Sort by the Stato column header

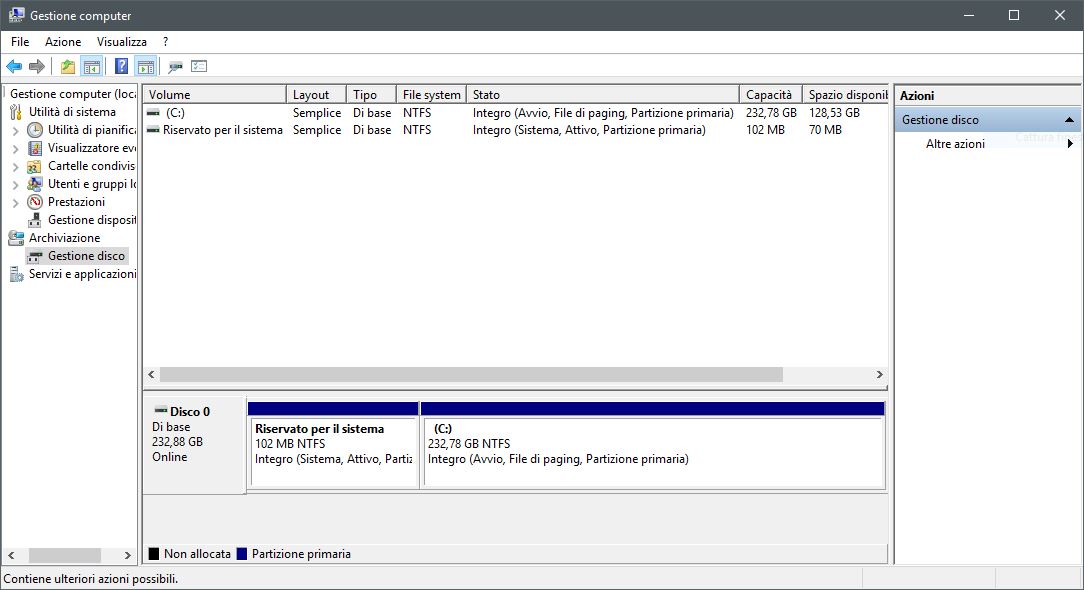[x=603, y=94]
